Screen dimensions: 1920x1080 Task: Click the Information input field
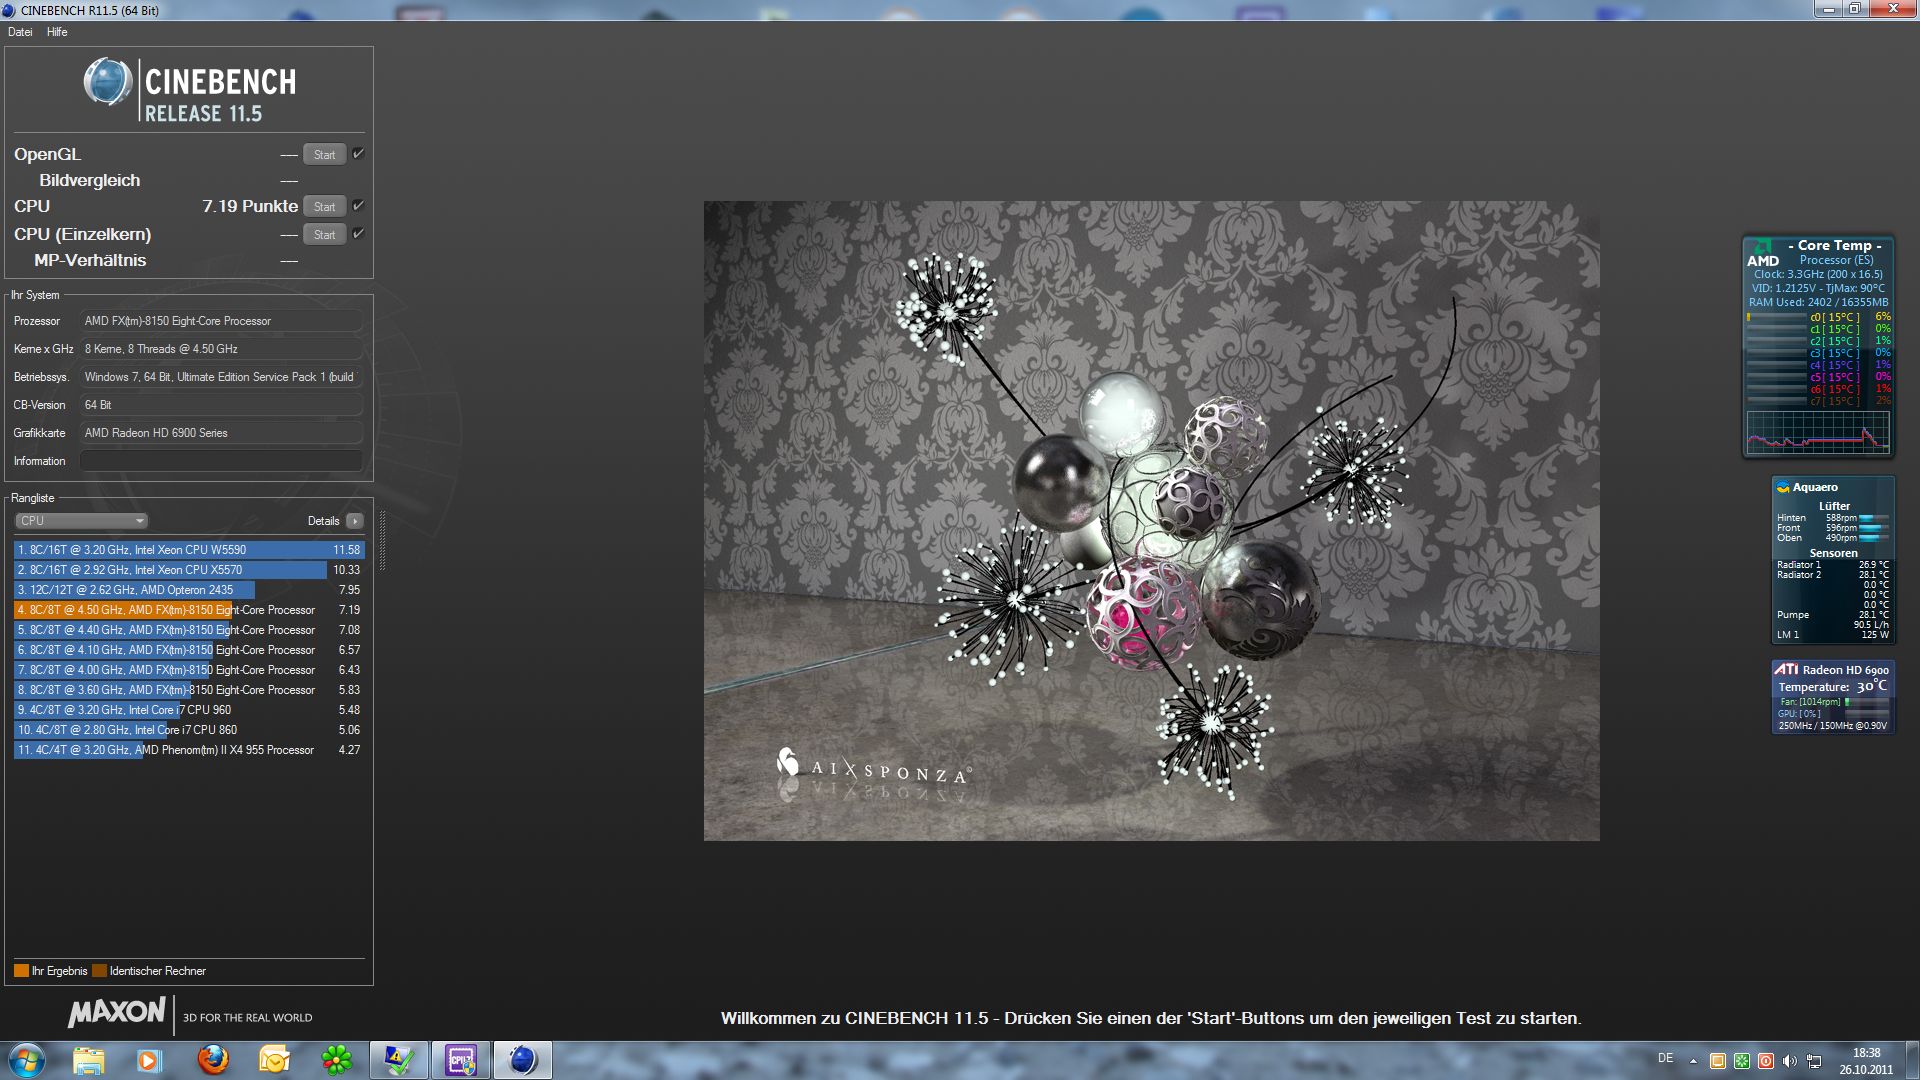(221, 461)
